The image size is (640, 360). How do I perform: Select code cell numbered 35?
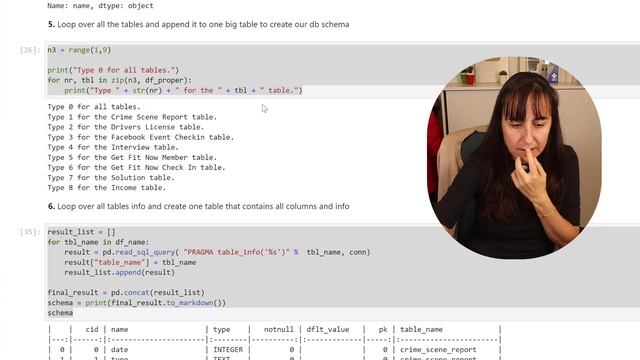(x=342, y=272)
